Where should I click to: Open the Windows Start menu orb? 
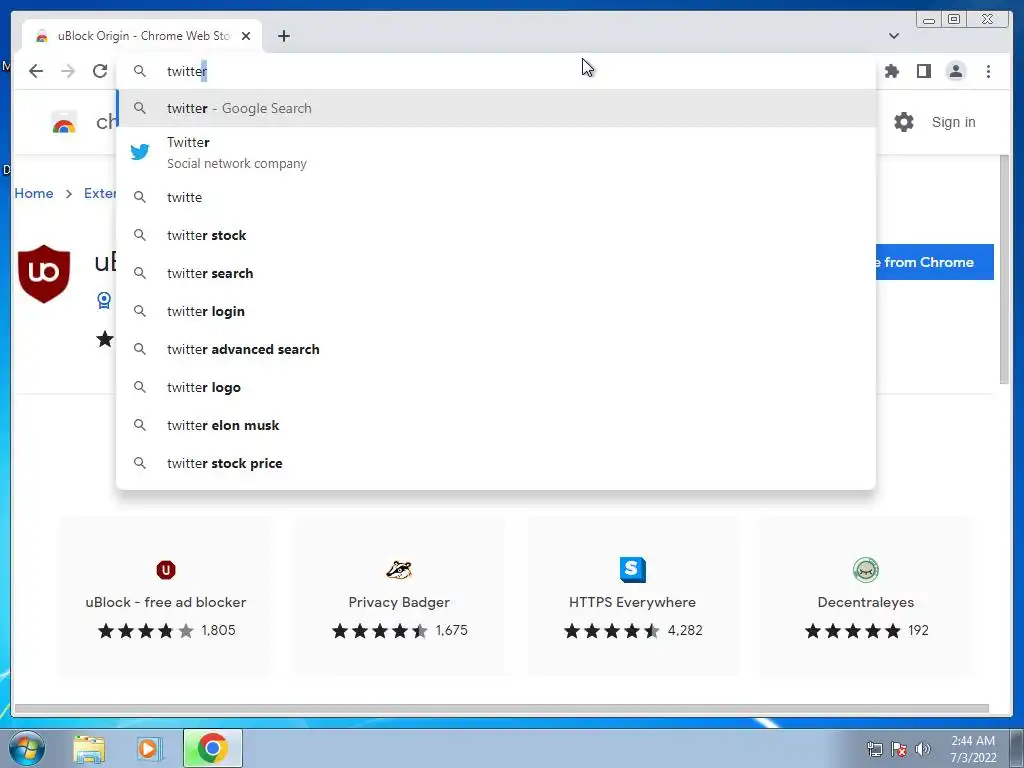(x=27, y=748)
